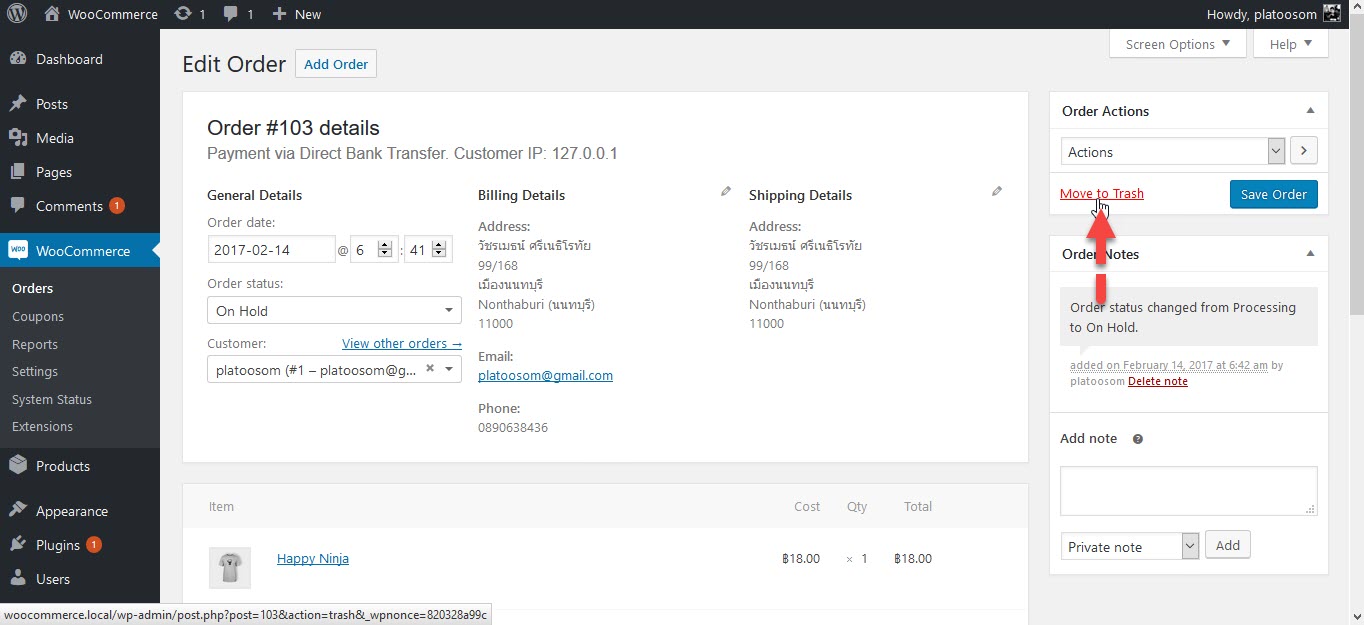Clear the selected customer with the x icon
Image resolution: width=1364 pixels, height=625 pixels.
click(429, 368)
